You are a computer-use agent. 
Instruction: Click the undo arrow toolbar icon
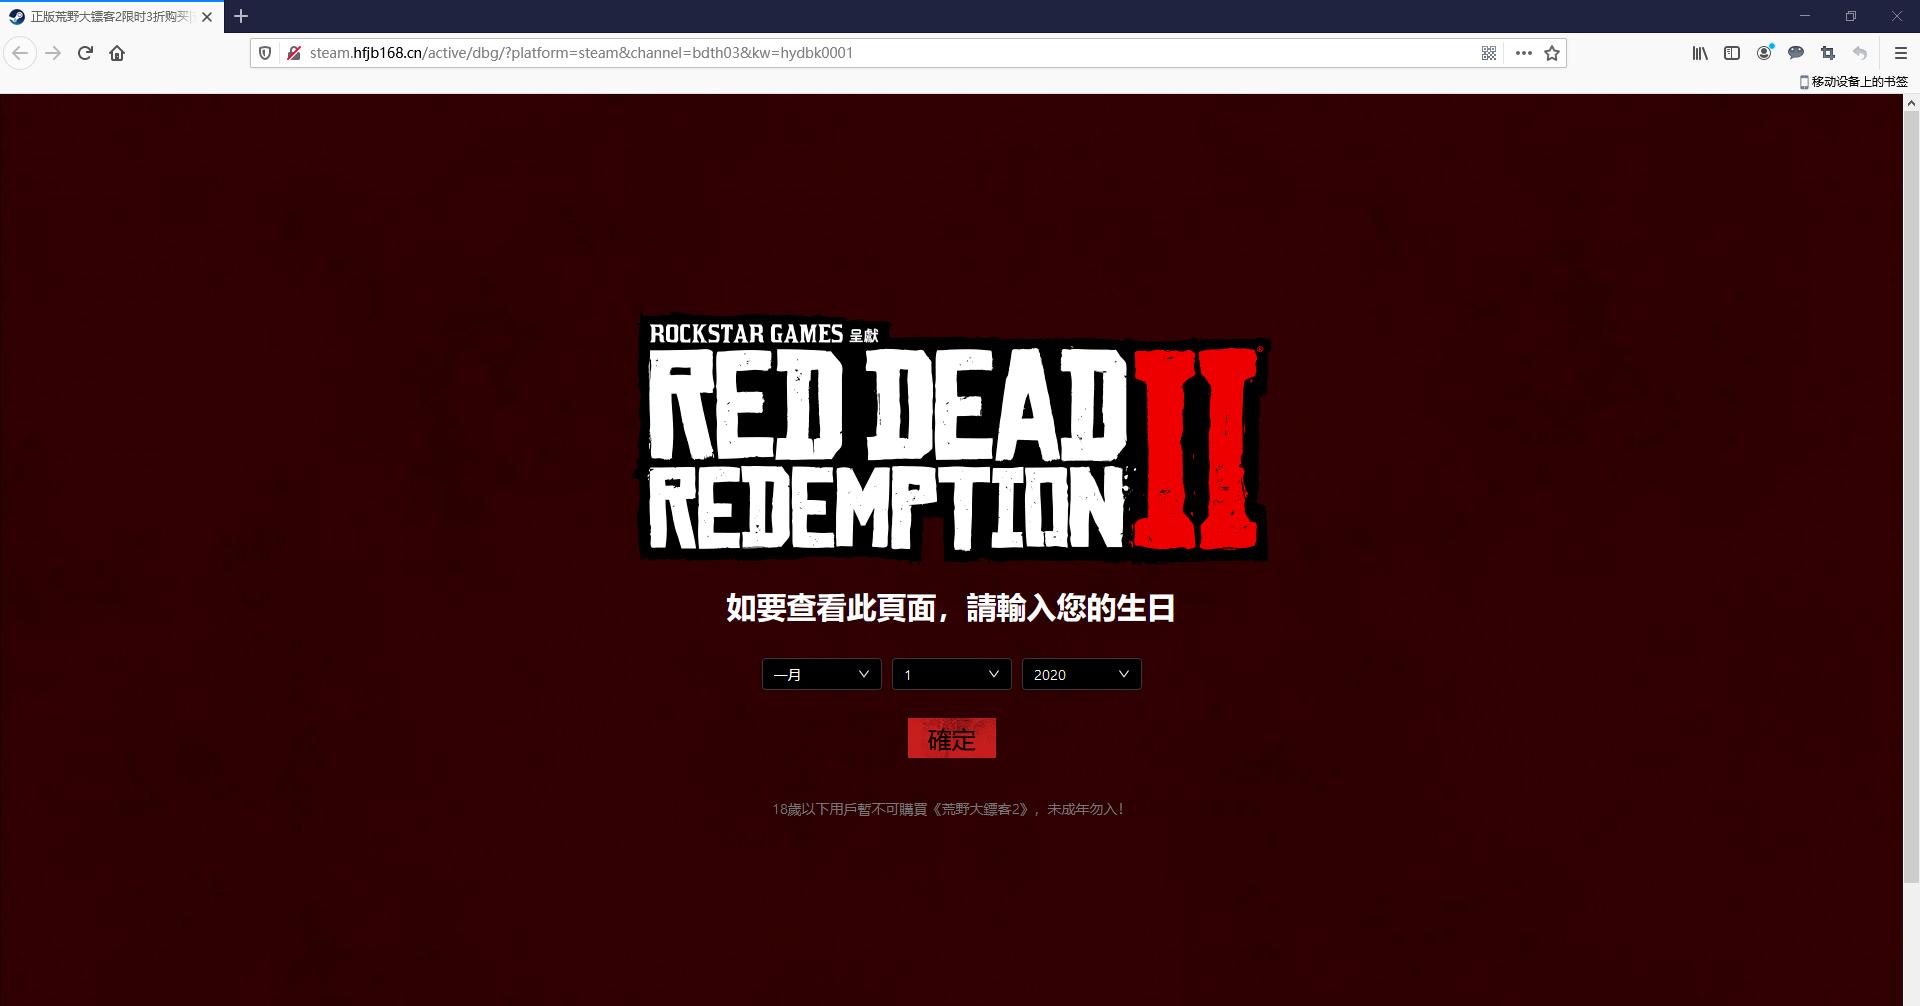tap(1860, 53)
